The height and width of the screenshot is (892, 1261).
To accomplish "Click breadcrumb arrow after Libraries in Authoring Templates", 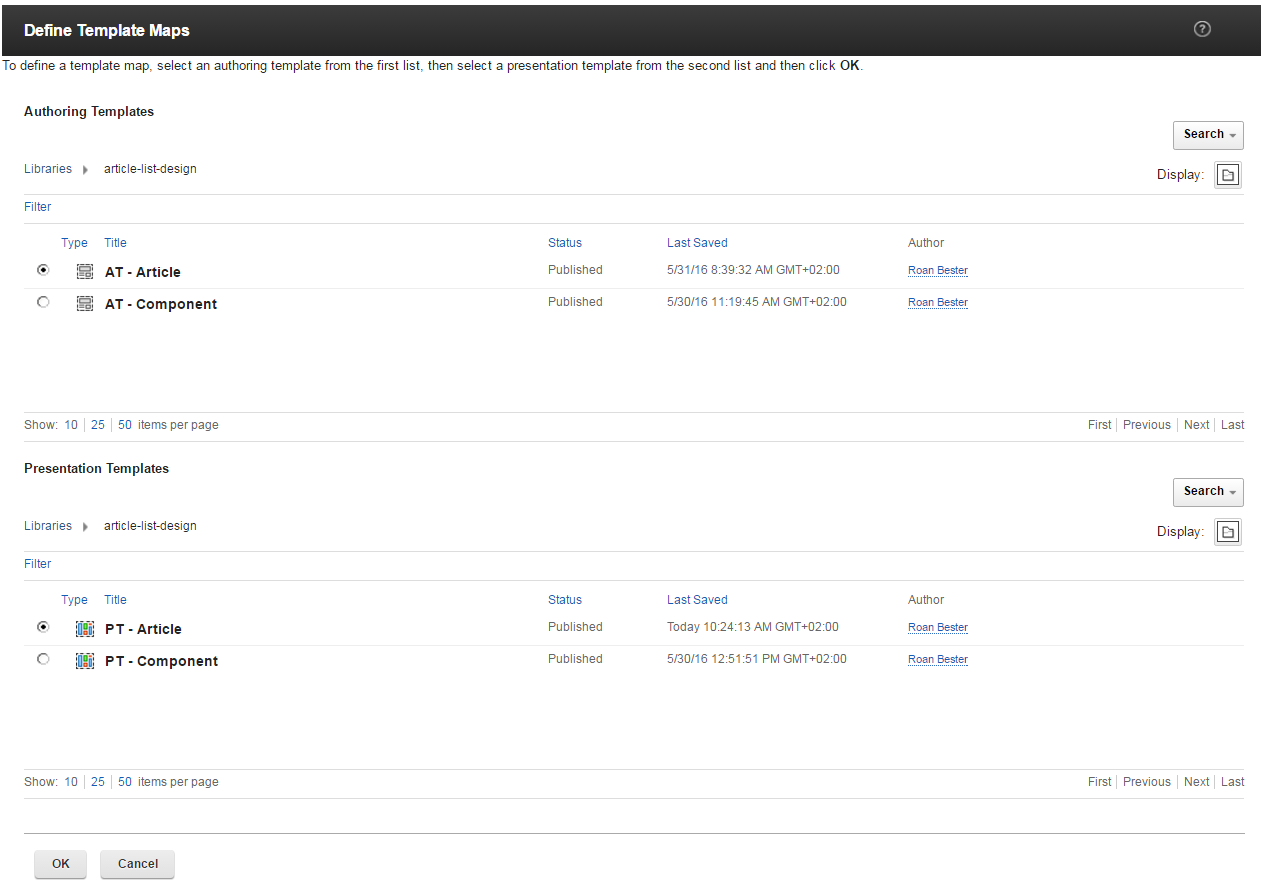I will pyautogui.click(x=86, y=170).
